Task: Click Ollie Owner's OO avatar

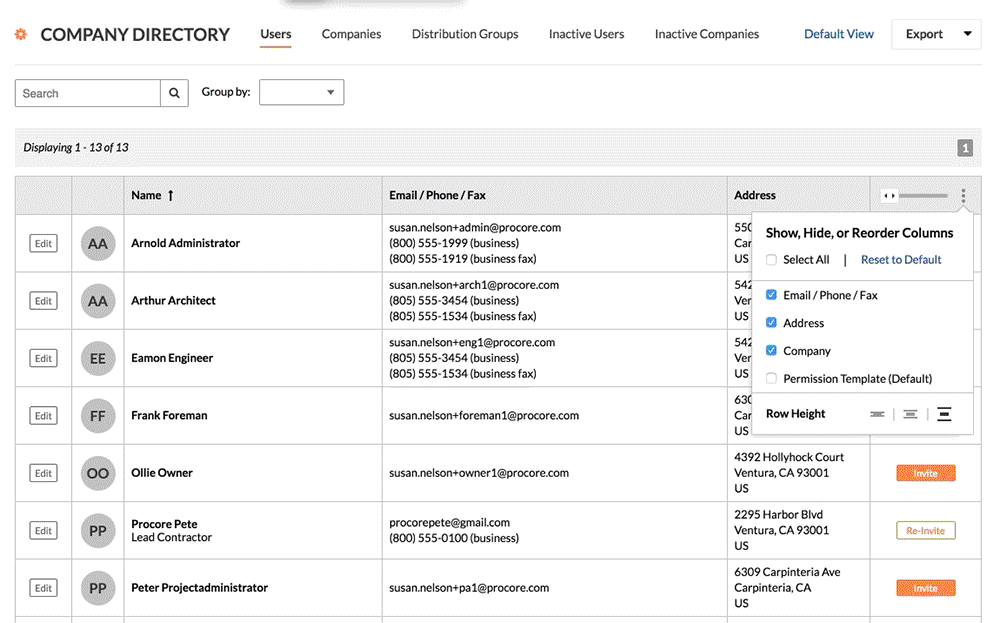Action: pos(98,473)
